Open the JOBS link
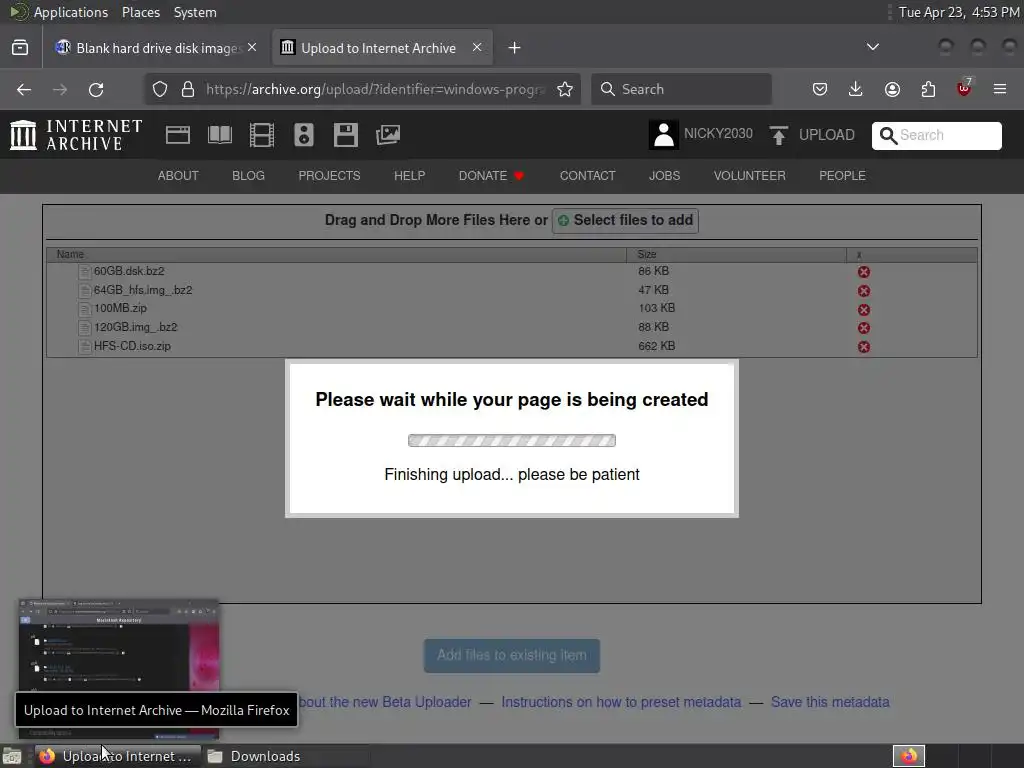 [664, 176]
